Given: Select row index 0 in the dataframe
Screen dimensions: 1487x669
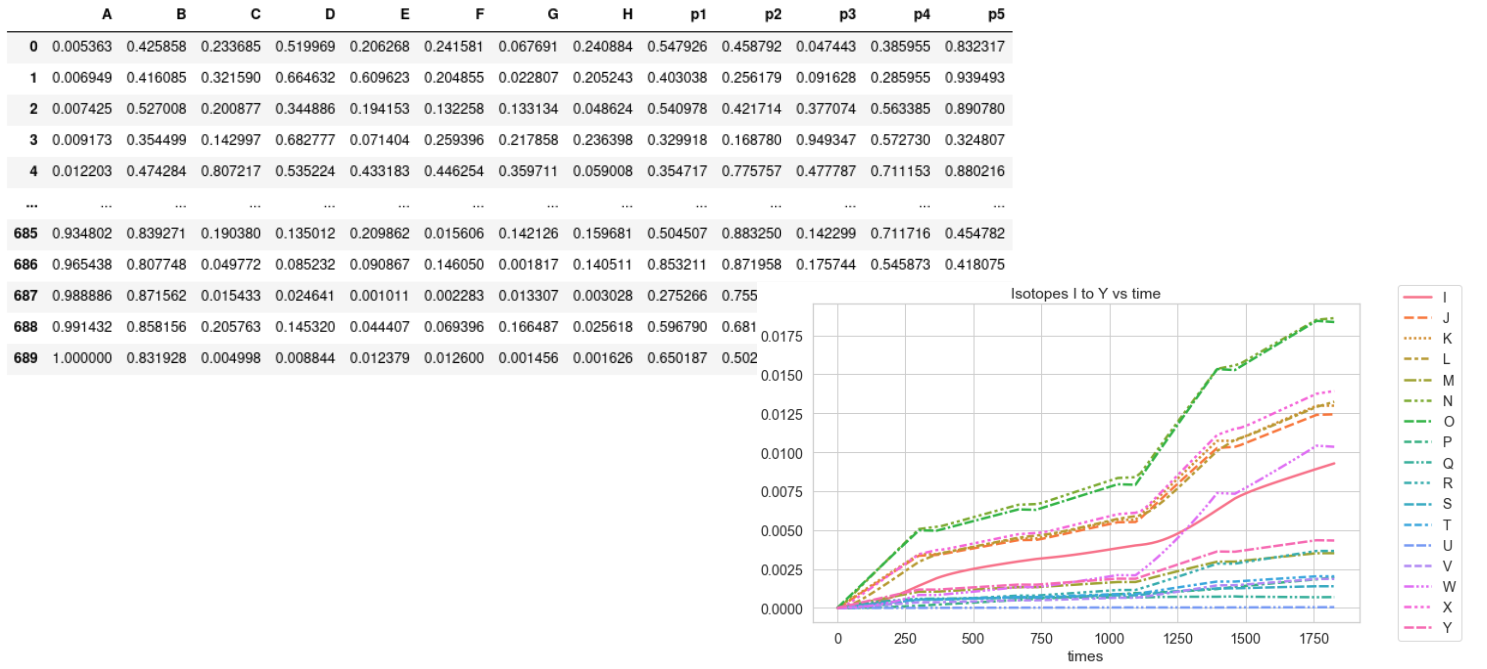Looking at the screenshot, I should point(33,47).
